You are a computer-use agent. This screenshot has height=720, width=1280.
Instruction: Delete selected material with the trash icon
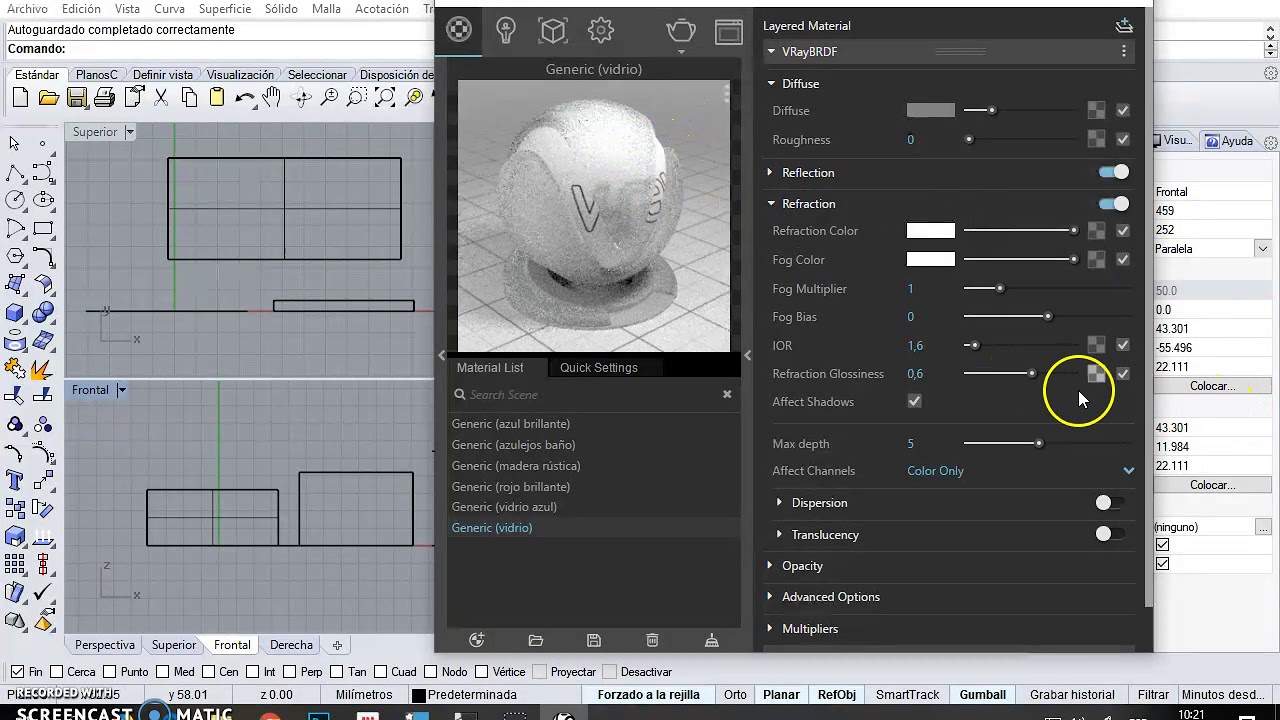point(652,640)
